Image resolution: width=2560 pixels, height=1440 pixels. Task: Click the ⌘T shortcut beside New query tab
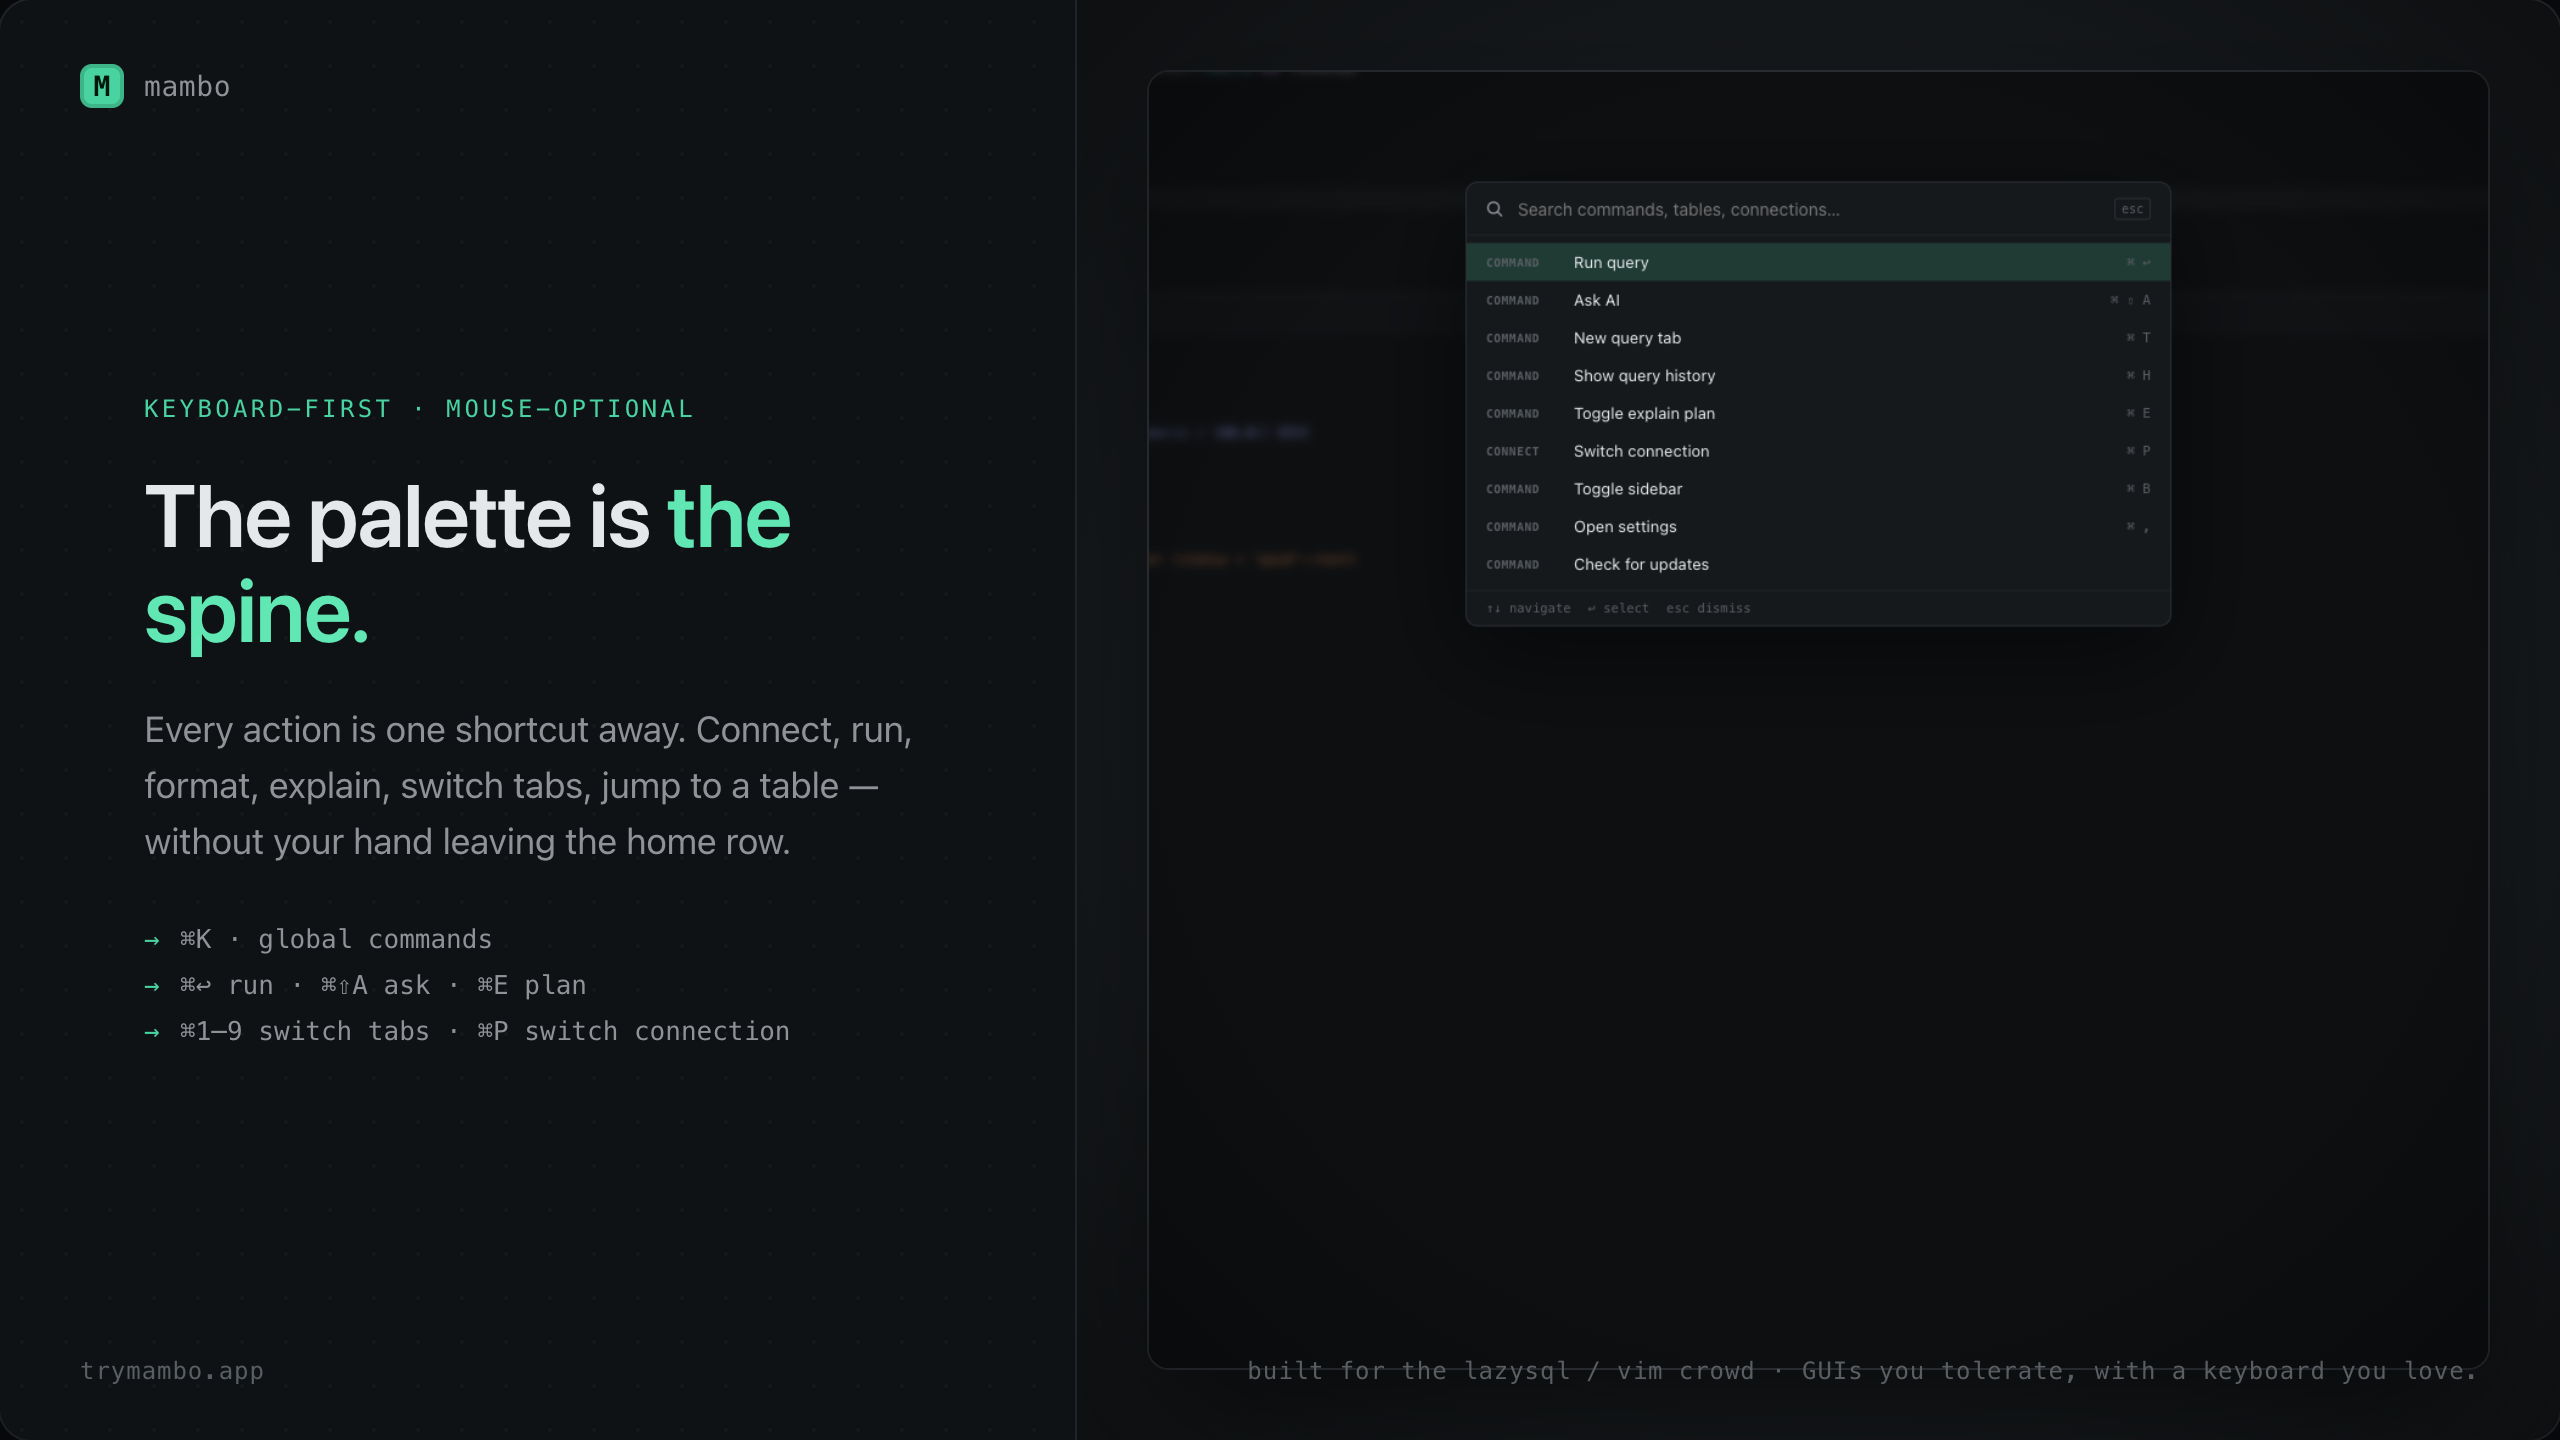(x=2138, y=338)
